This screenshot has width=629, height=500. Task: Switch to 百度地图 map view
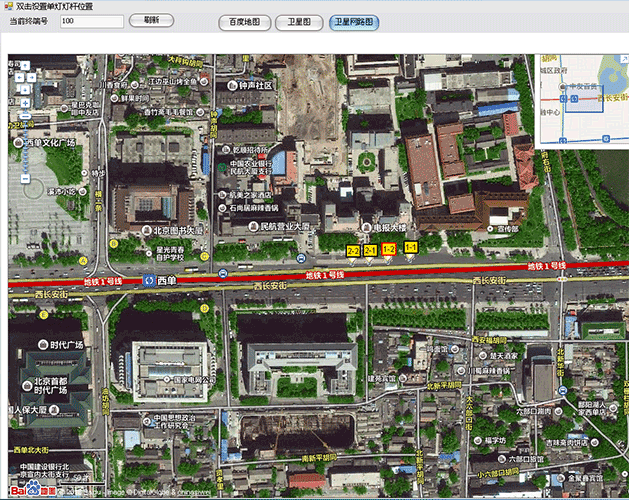243,21
